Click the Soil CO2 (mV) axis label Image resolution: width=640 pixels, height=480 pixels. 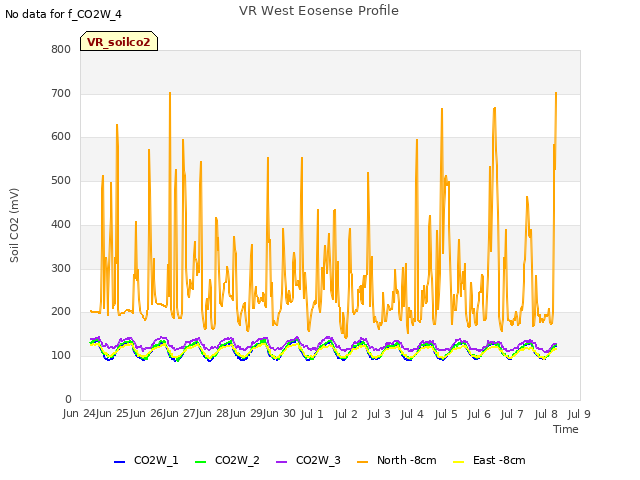14,225
